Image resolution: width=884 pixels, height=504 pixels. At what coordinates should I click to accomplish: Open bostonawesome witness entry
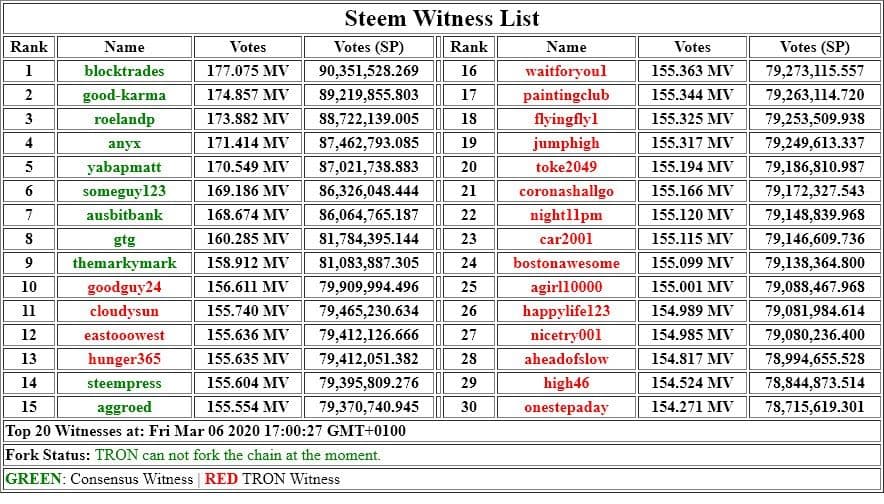[566, 263]
